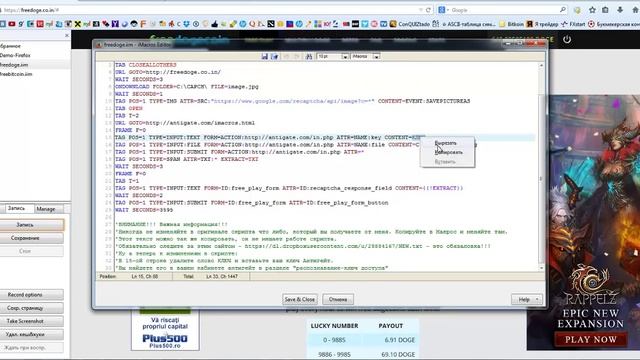Click the Dropbox bookmark icon
The image size is (640, 360).
(187, 24)
